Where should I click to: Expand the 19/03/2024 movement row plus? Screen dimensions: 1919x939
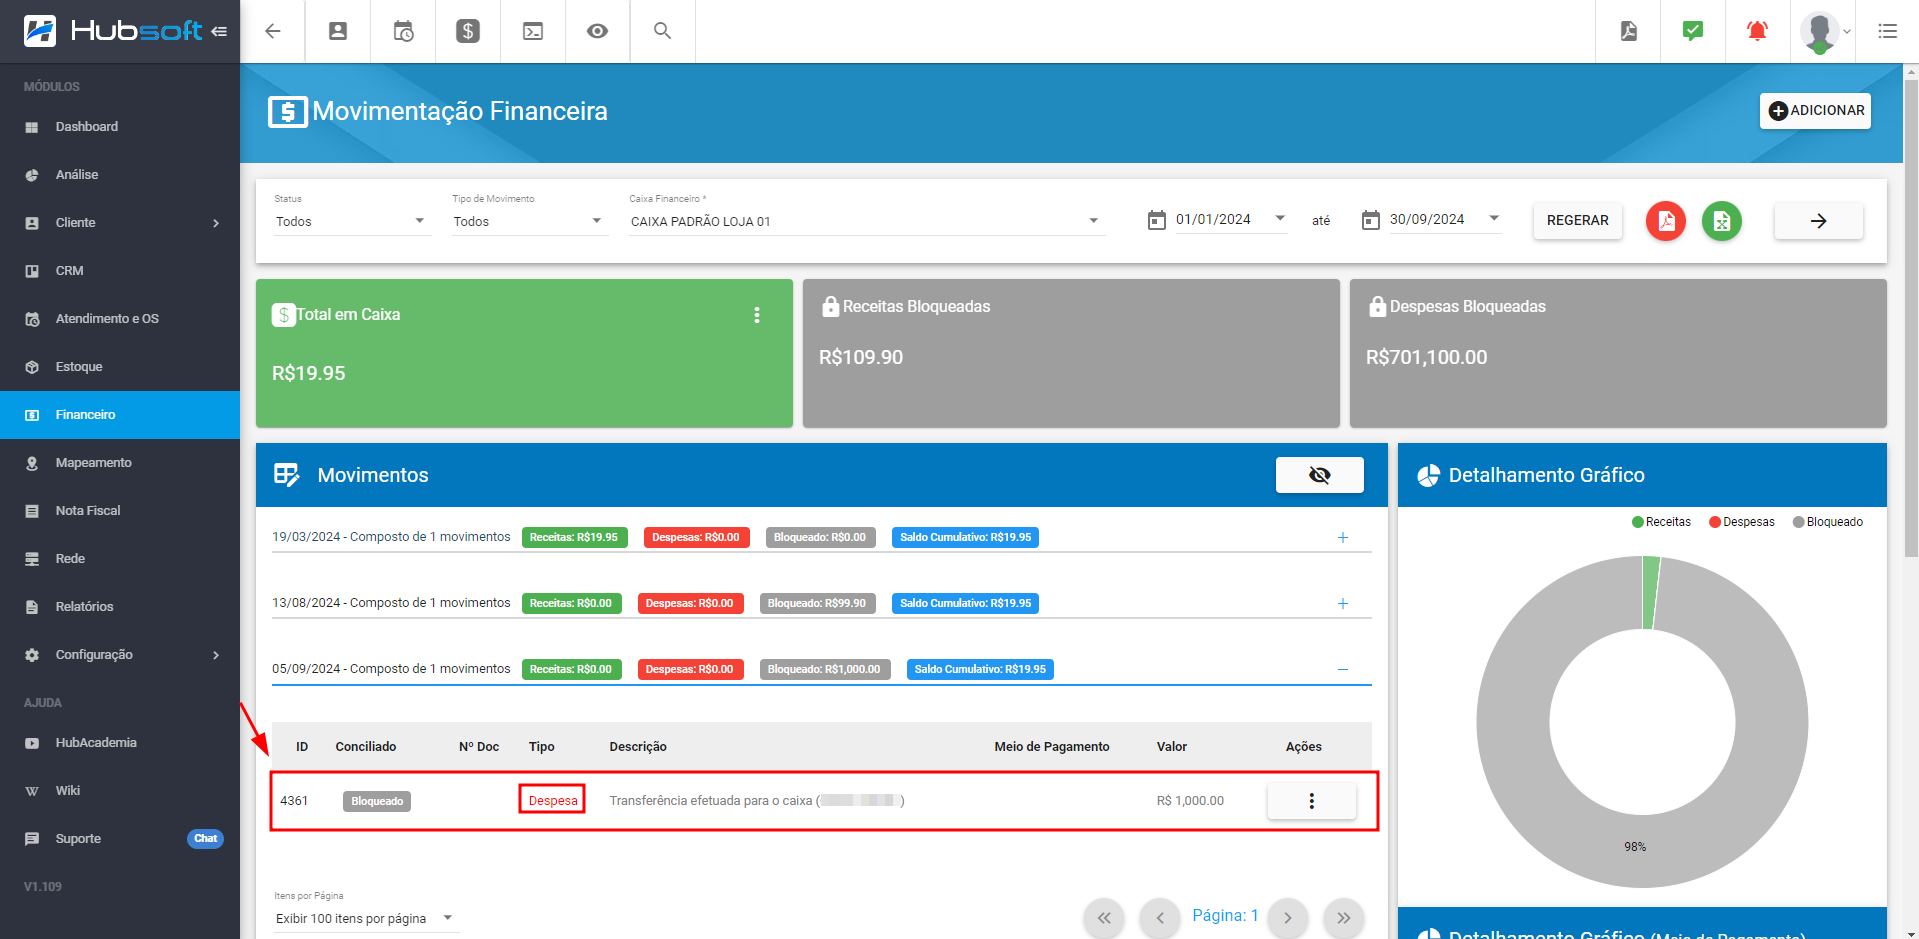(1343, 538)
